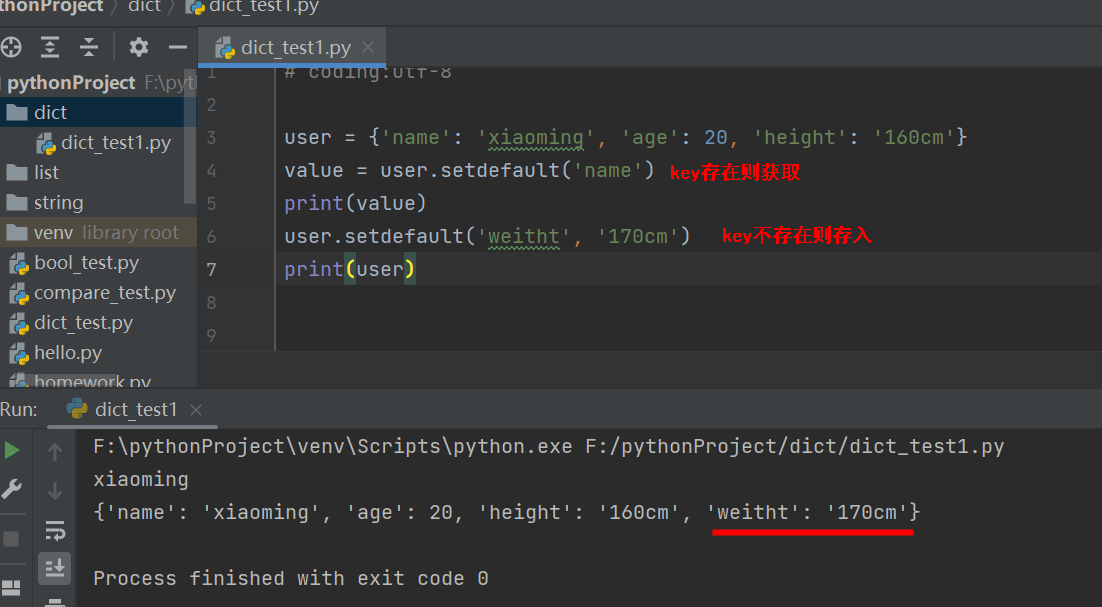Click the locate/select opened file crosshair icon
The image size is (1102, 607).
pyautogui.click(x=11, y=47)
